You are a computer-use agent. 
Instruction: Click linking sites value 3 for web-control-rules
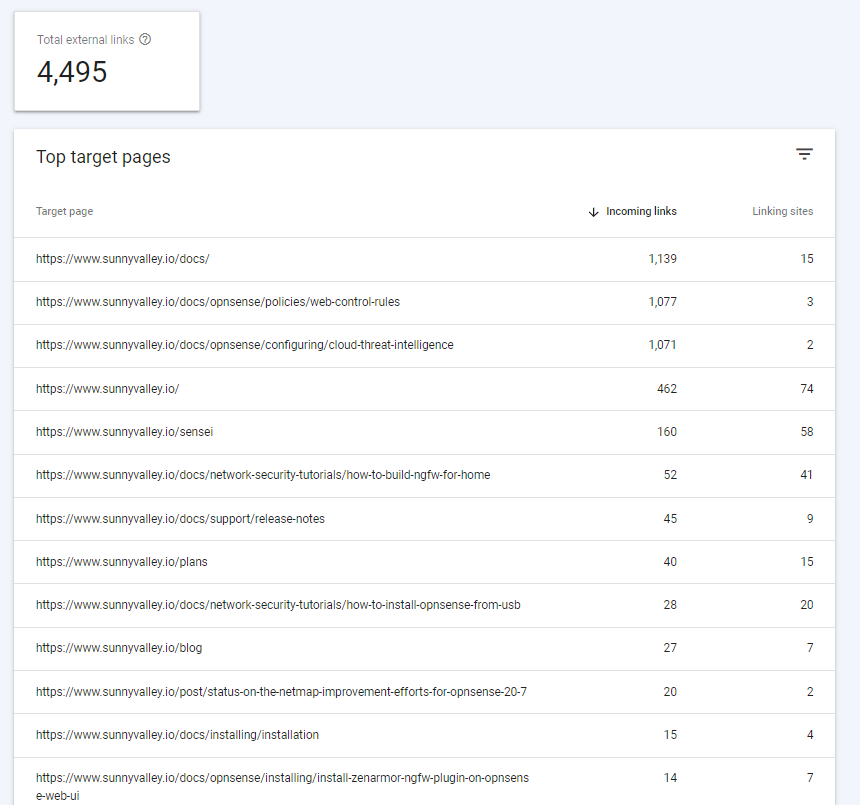click(x=810, y=302)
